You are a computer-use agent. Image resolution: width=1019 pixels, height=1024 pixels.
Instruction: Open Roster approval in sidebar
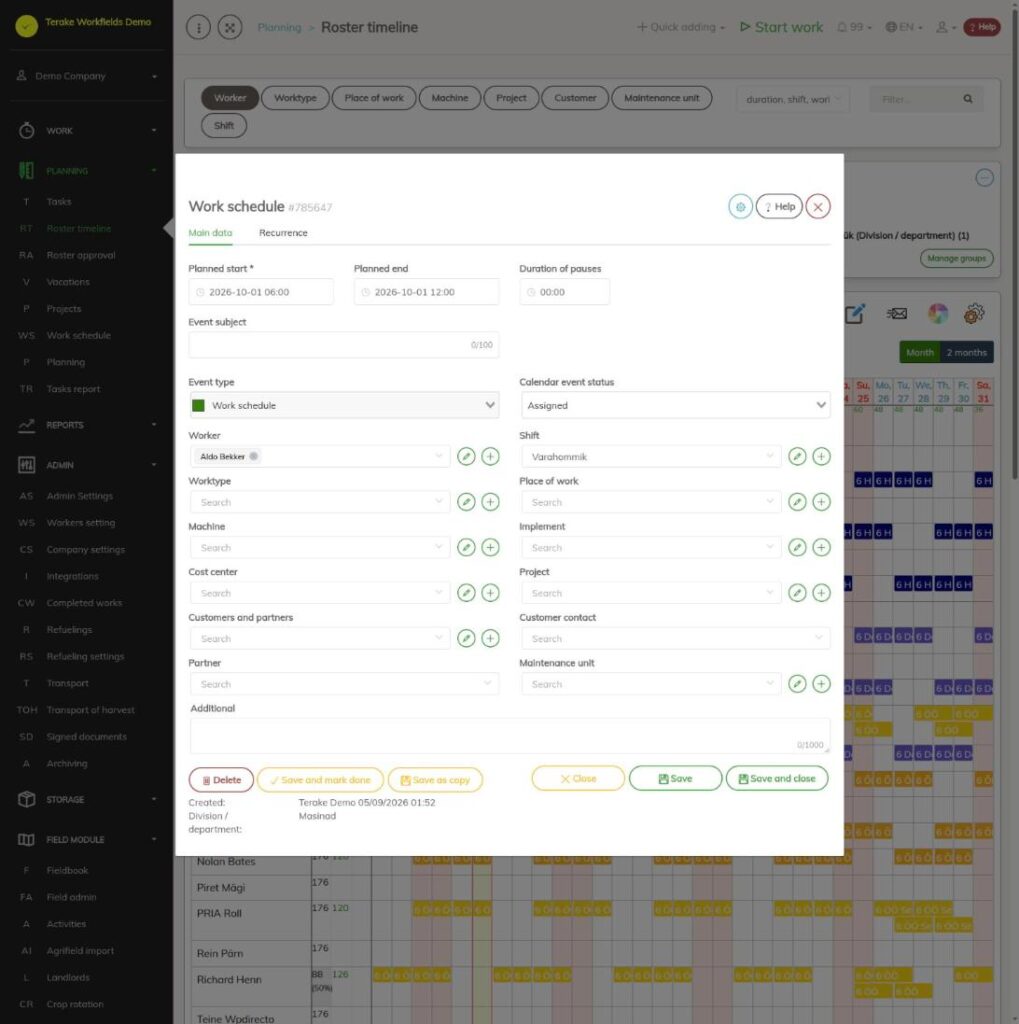click(81, 255)
